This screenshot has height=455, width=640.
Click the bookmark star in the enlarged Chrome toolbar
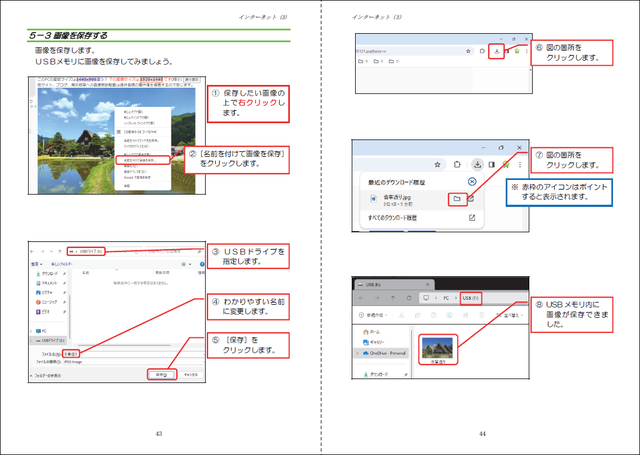(438, 164)
